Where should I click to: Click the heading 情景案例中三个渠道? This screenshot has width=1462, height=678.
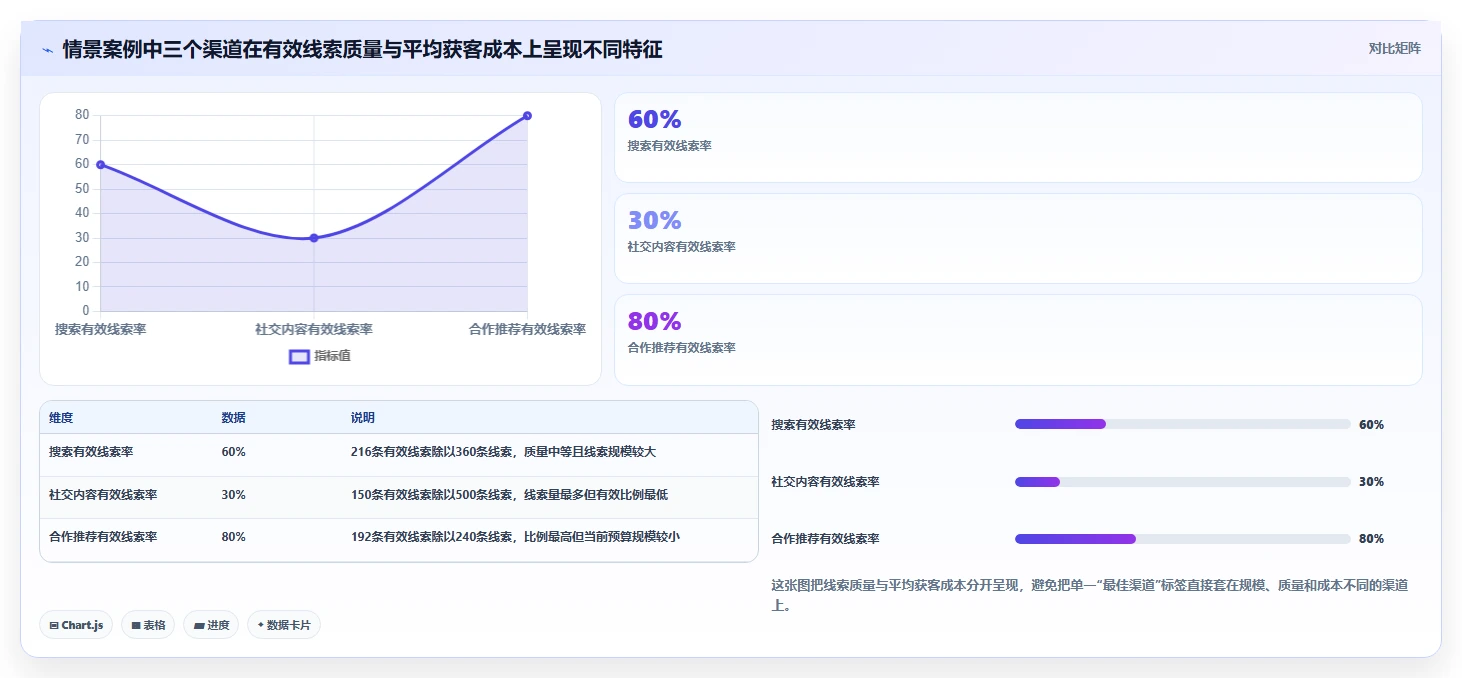(362, 49)
